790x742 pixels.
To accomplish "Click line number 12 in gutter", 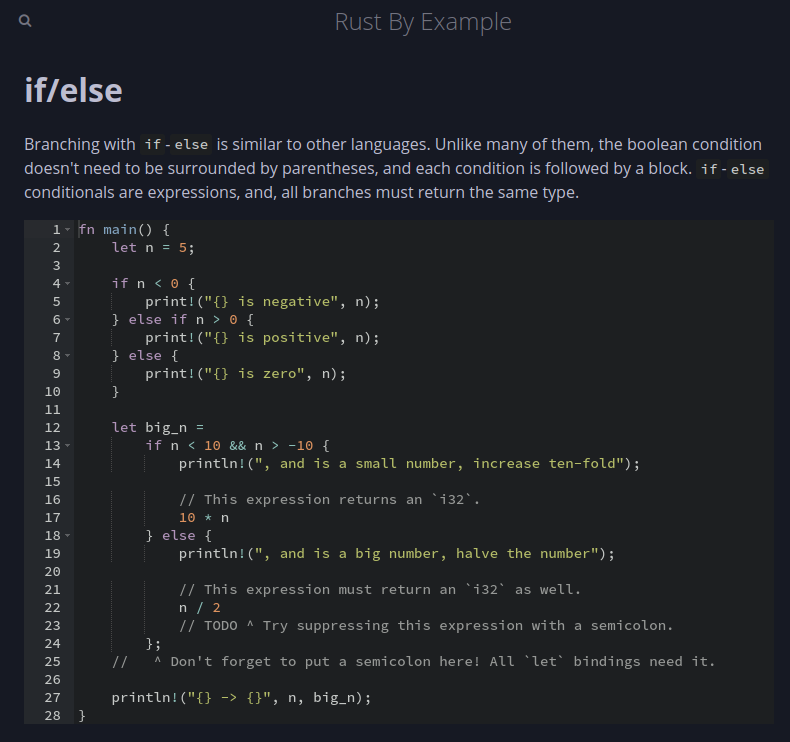I will pos(52,428).
